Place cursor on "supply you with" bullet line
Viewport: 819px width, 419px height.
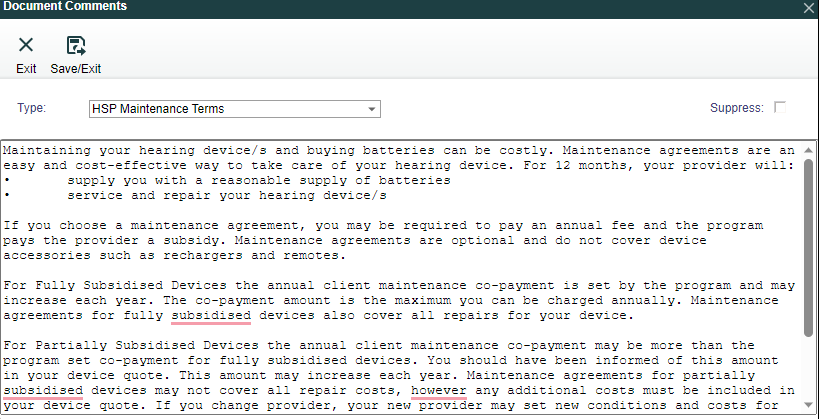point(258,180)
